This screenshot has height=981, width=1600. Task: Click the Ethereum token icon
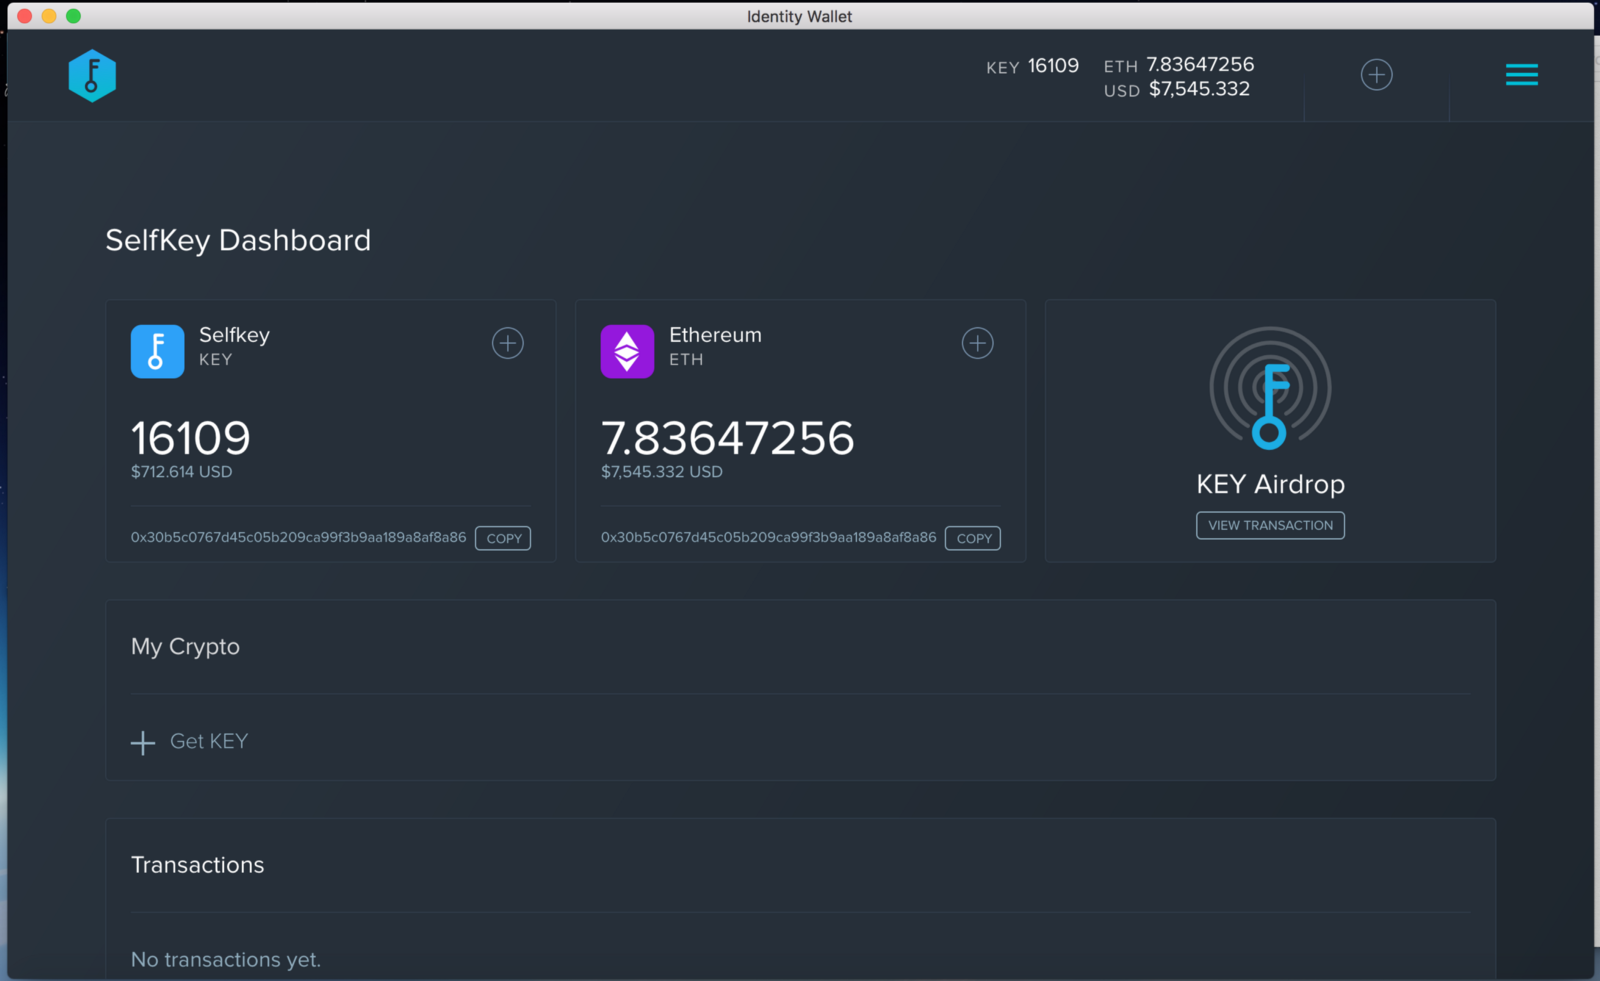pos(627,351)
